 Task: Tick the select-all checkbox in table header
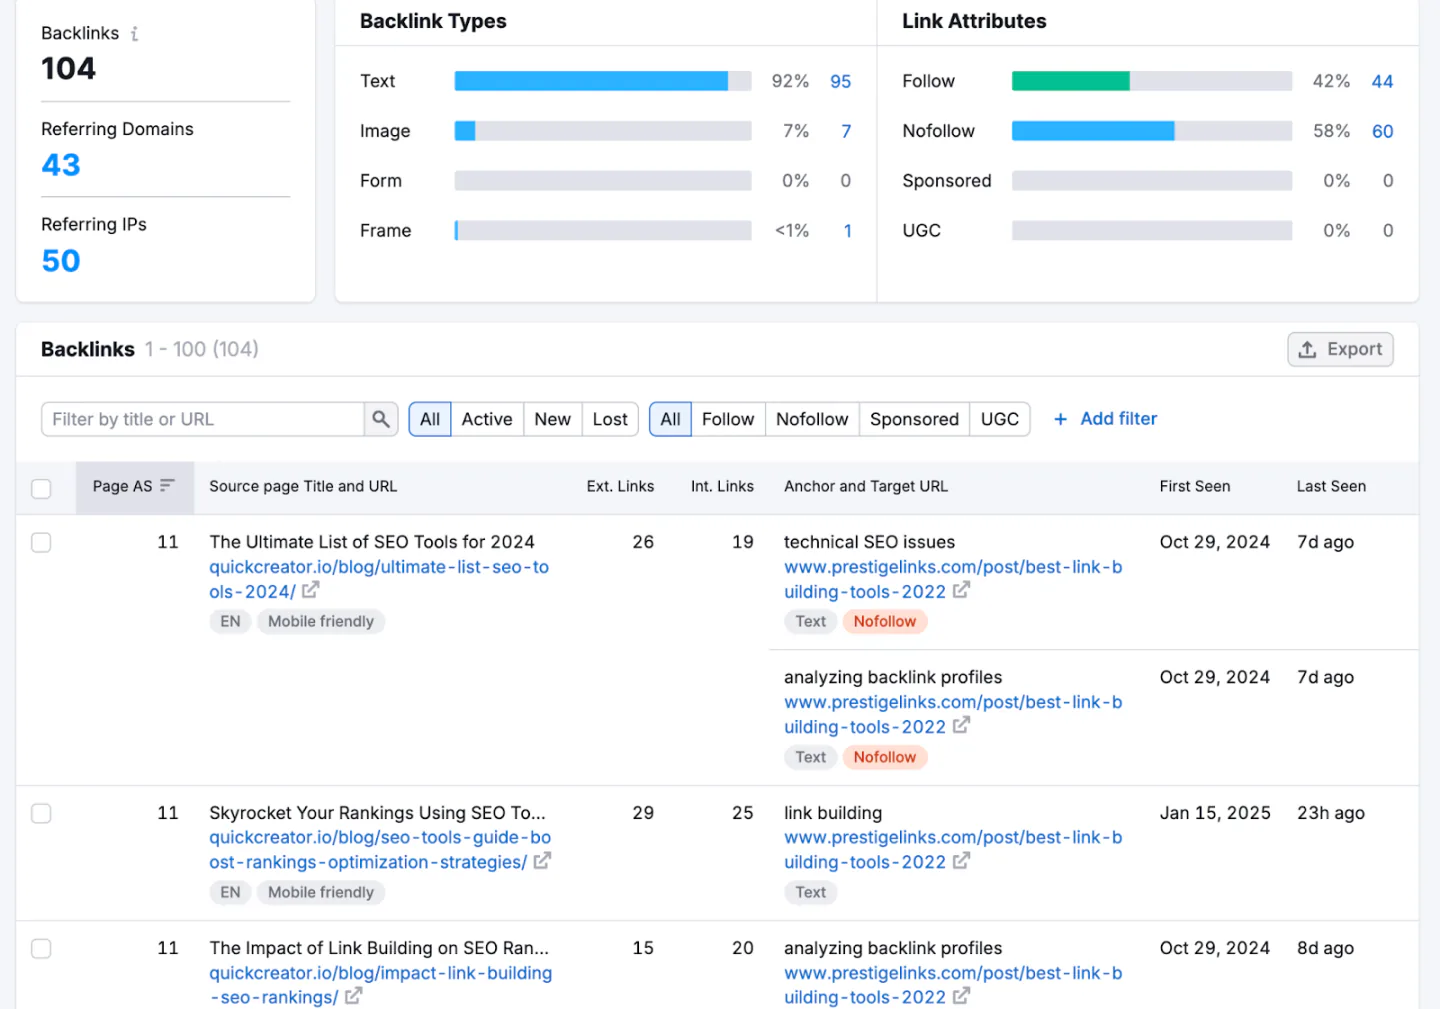click(41, 488)
